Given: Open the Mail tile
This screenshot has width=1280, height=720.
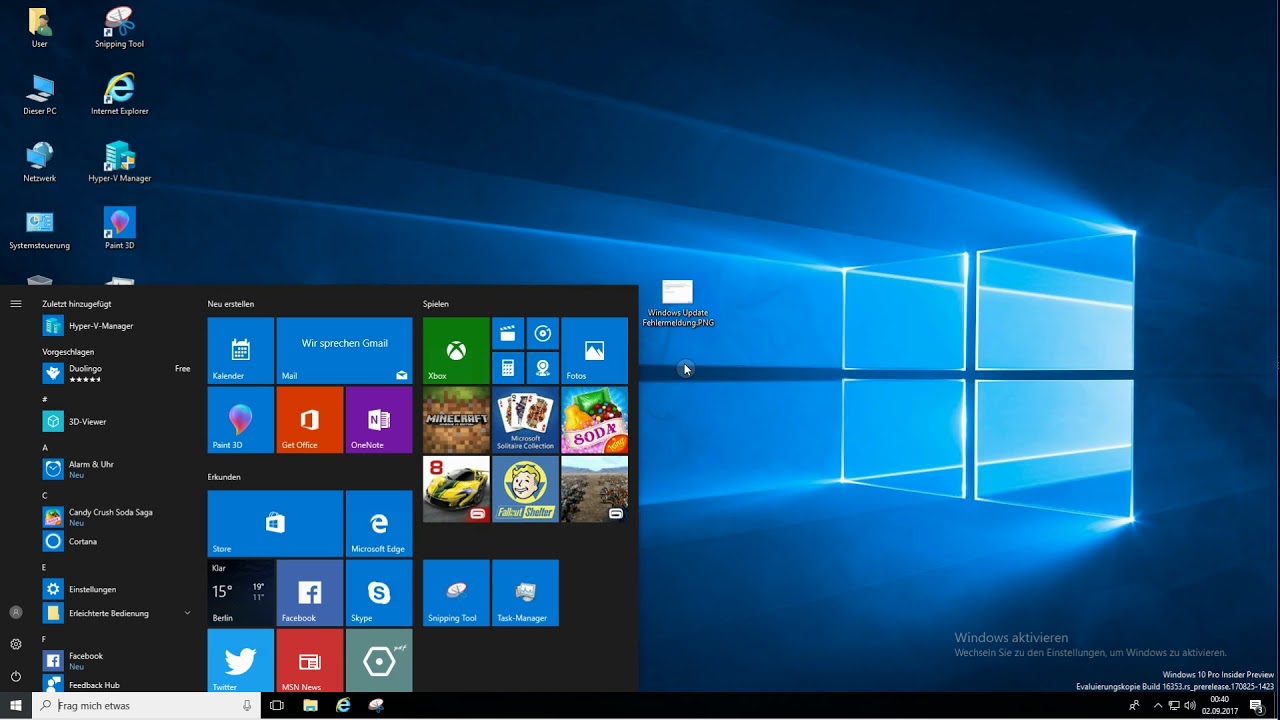Looking at the screenshot, I should coord(344,350).
